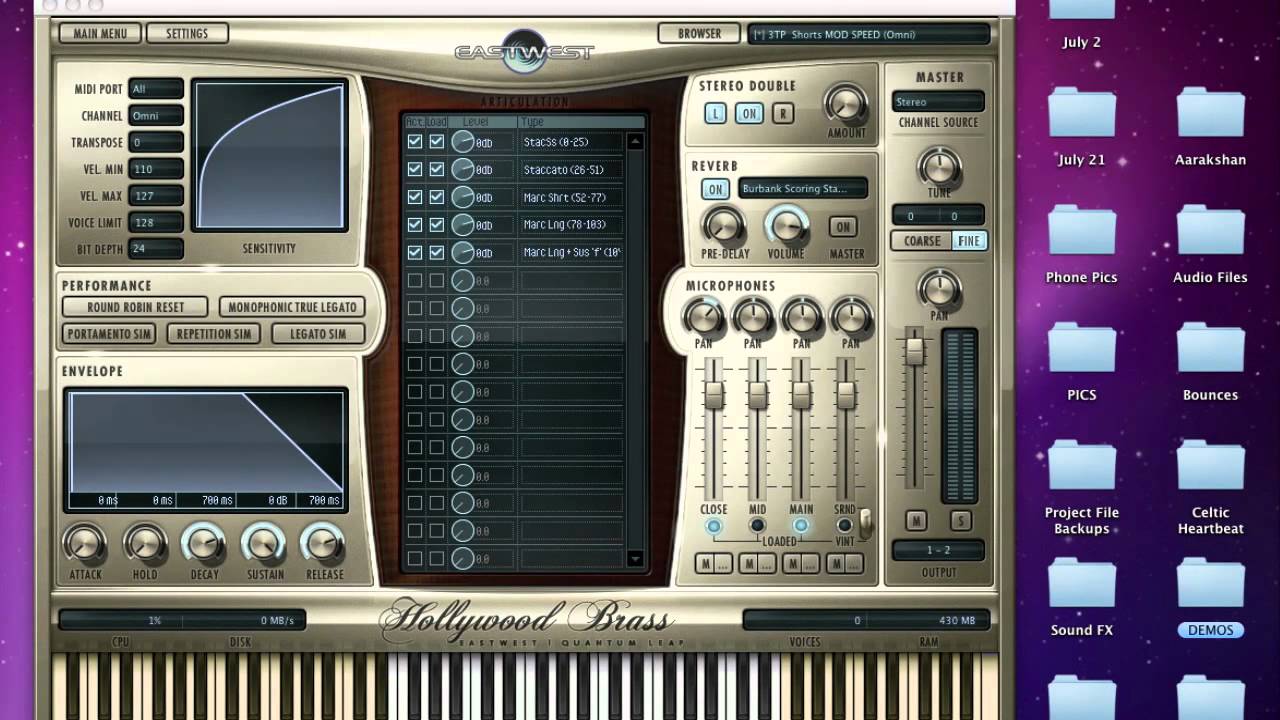Image resolution: width=1280 pixels, height=720 pixels.
Task: Click the Mid microphone Pan knob
Action: tap(752, 318)
